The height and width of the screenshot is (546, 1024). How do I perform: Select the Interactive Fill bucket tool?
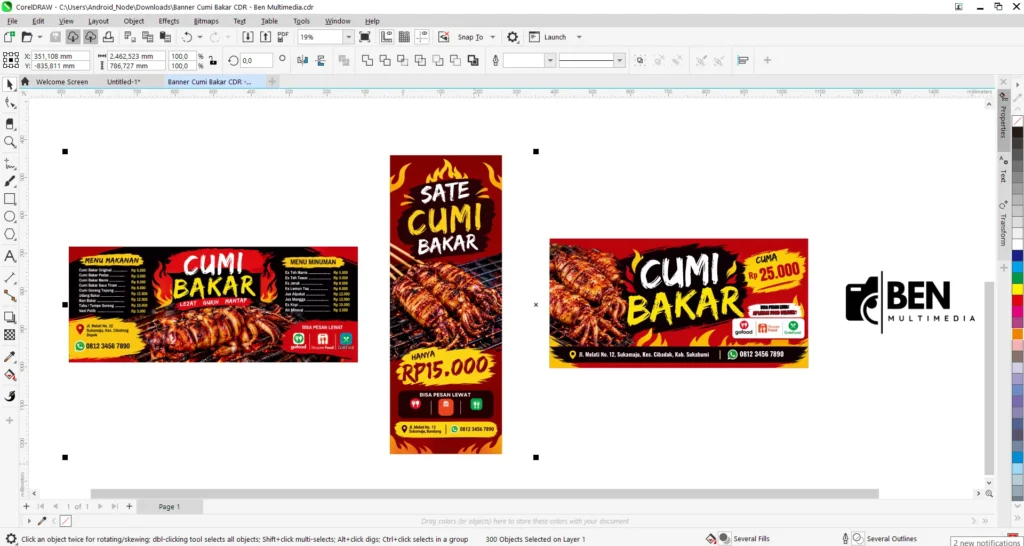(x=10, y=375)
